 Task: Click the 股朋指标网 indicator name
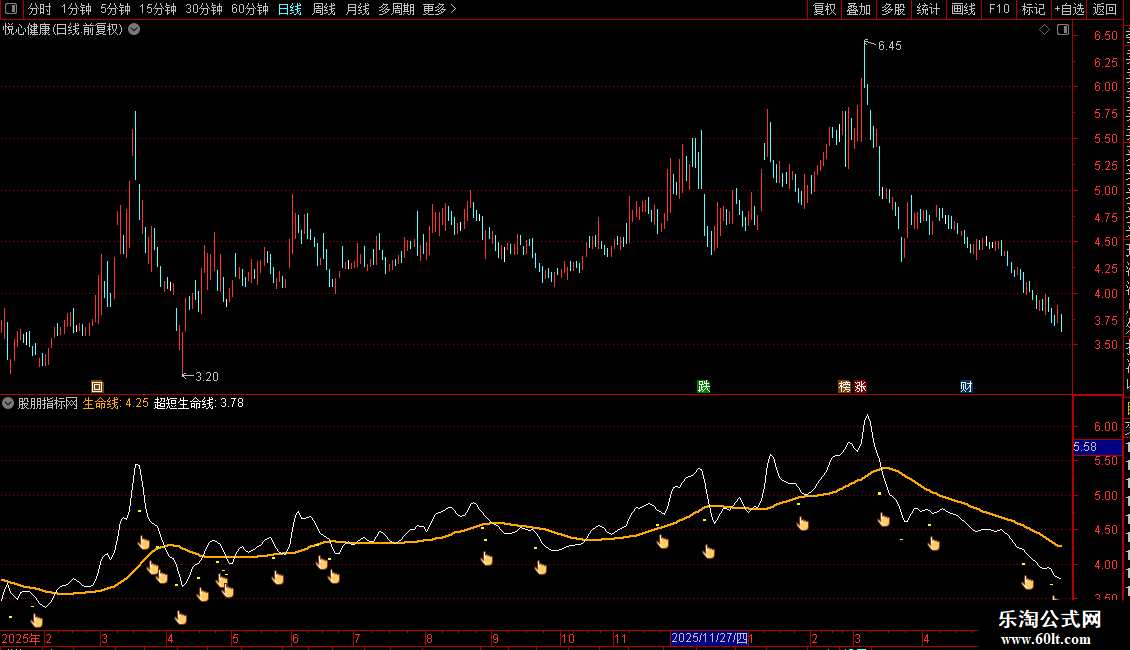pos(48,403)
